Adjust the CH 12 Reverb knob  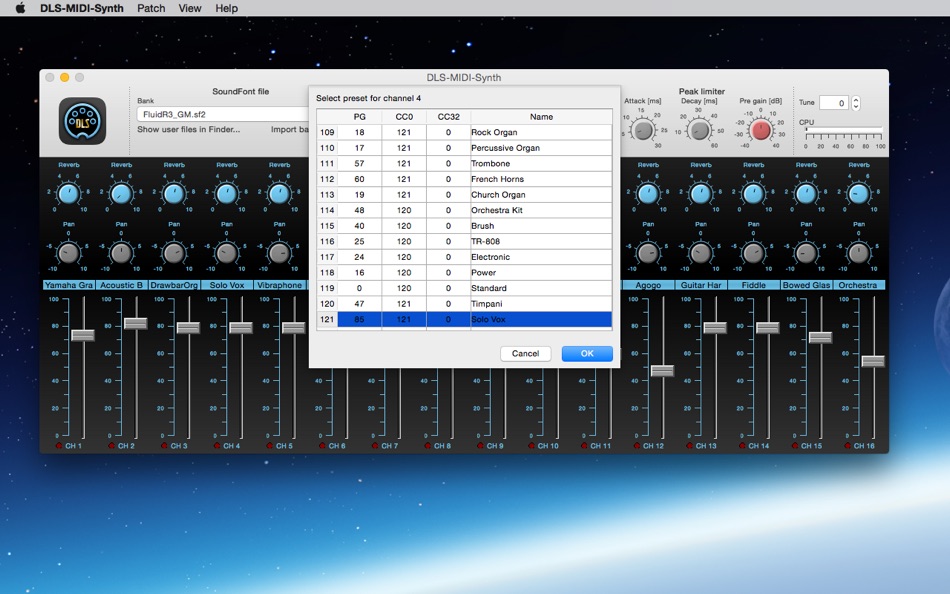[x=648, y=194]
